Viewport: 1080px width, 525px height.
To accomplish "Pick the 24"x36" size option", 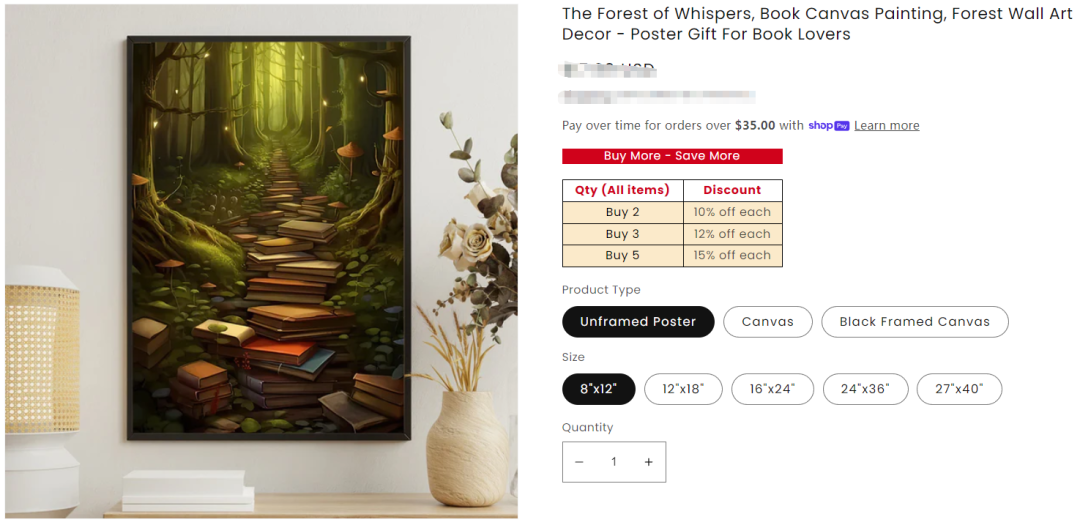I will click(x=865, y=389).
